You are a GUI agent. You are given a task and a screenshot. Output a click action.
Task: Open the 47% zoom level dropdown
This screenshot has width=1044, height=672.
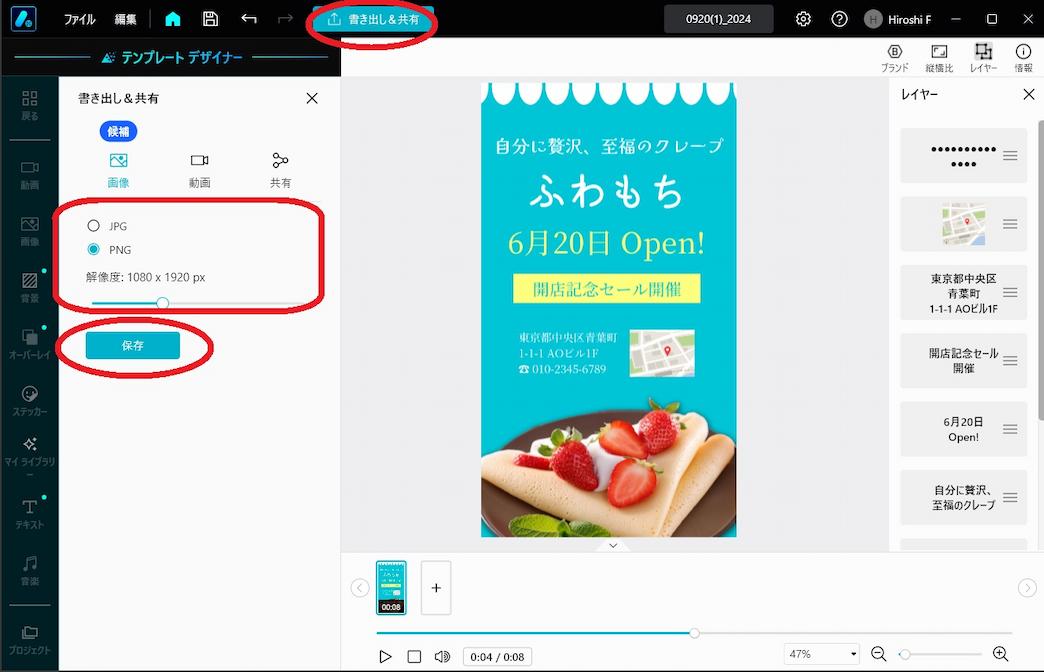coord(821,653)
